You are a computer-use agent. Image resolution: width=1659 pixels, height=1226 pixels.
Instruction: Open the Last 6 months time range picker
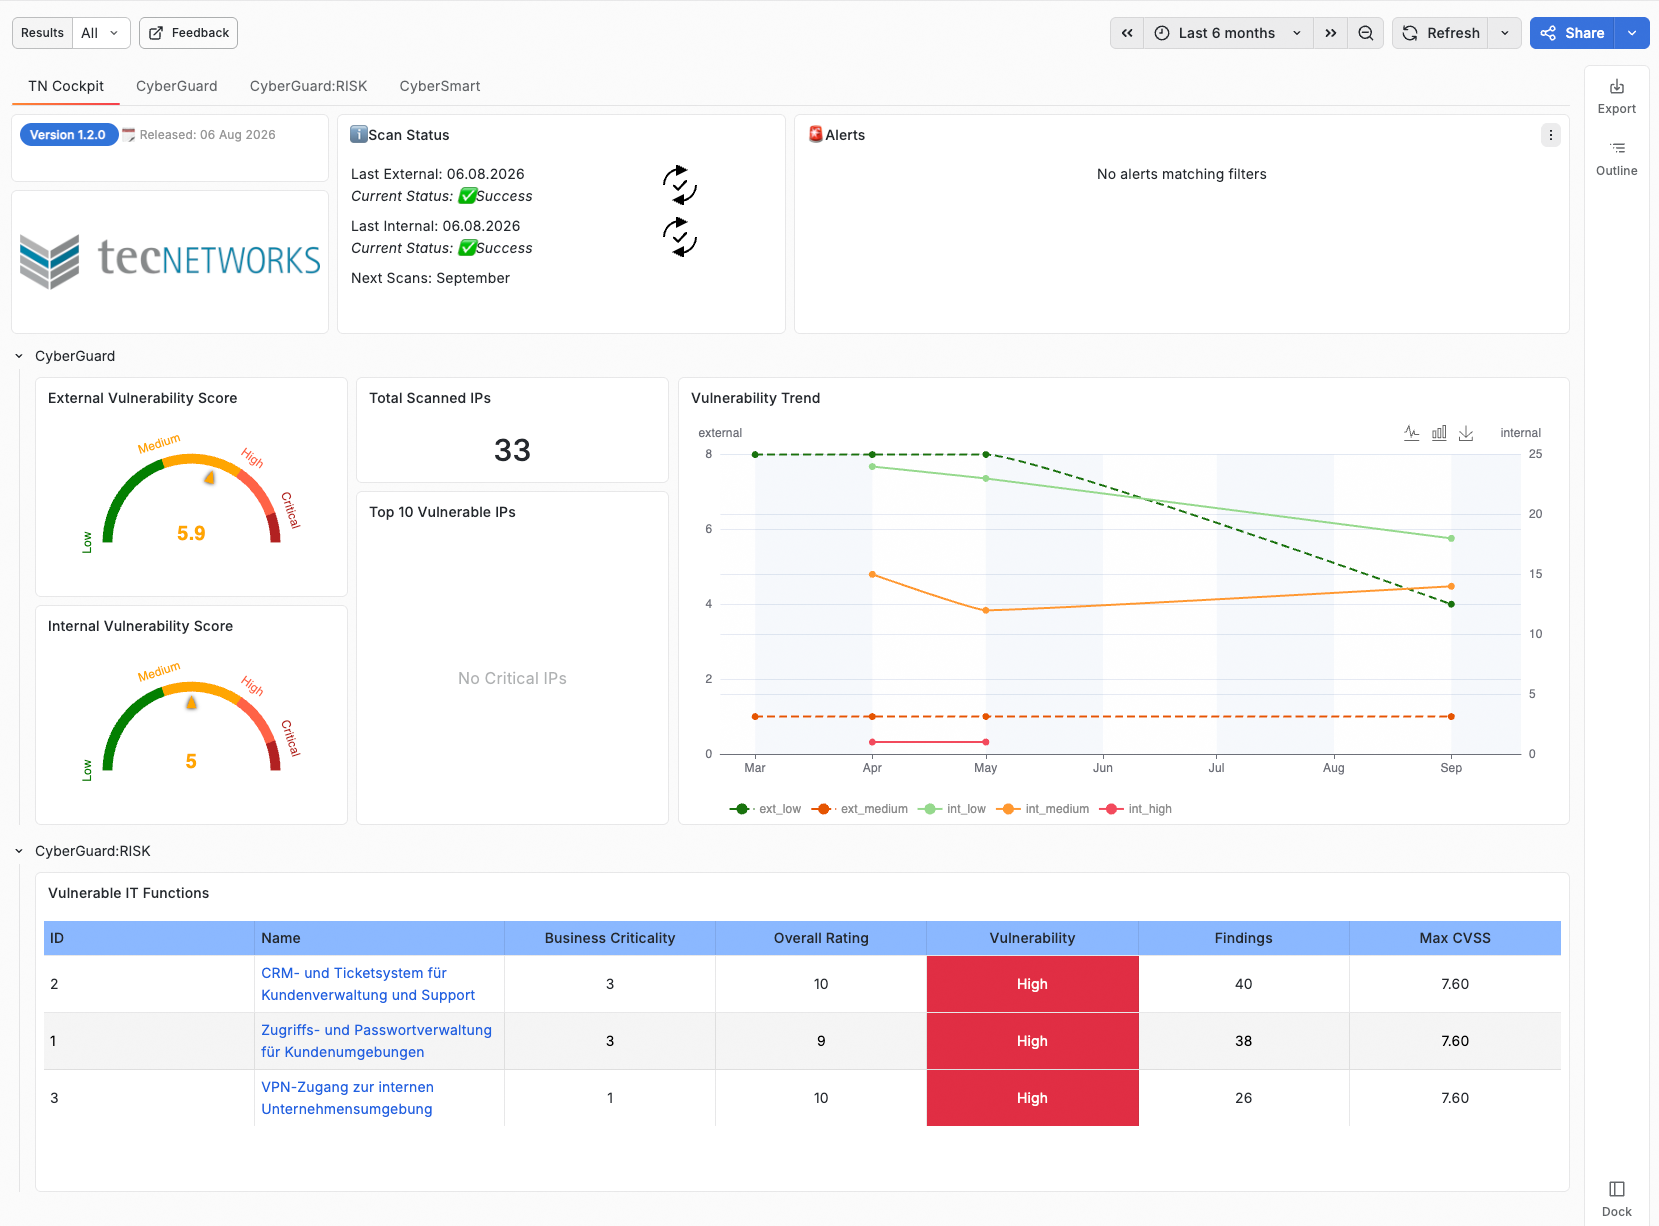[1228, 33]
